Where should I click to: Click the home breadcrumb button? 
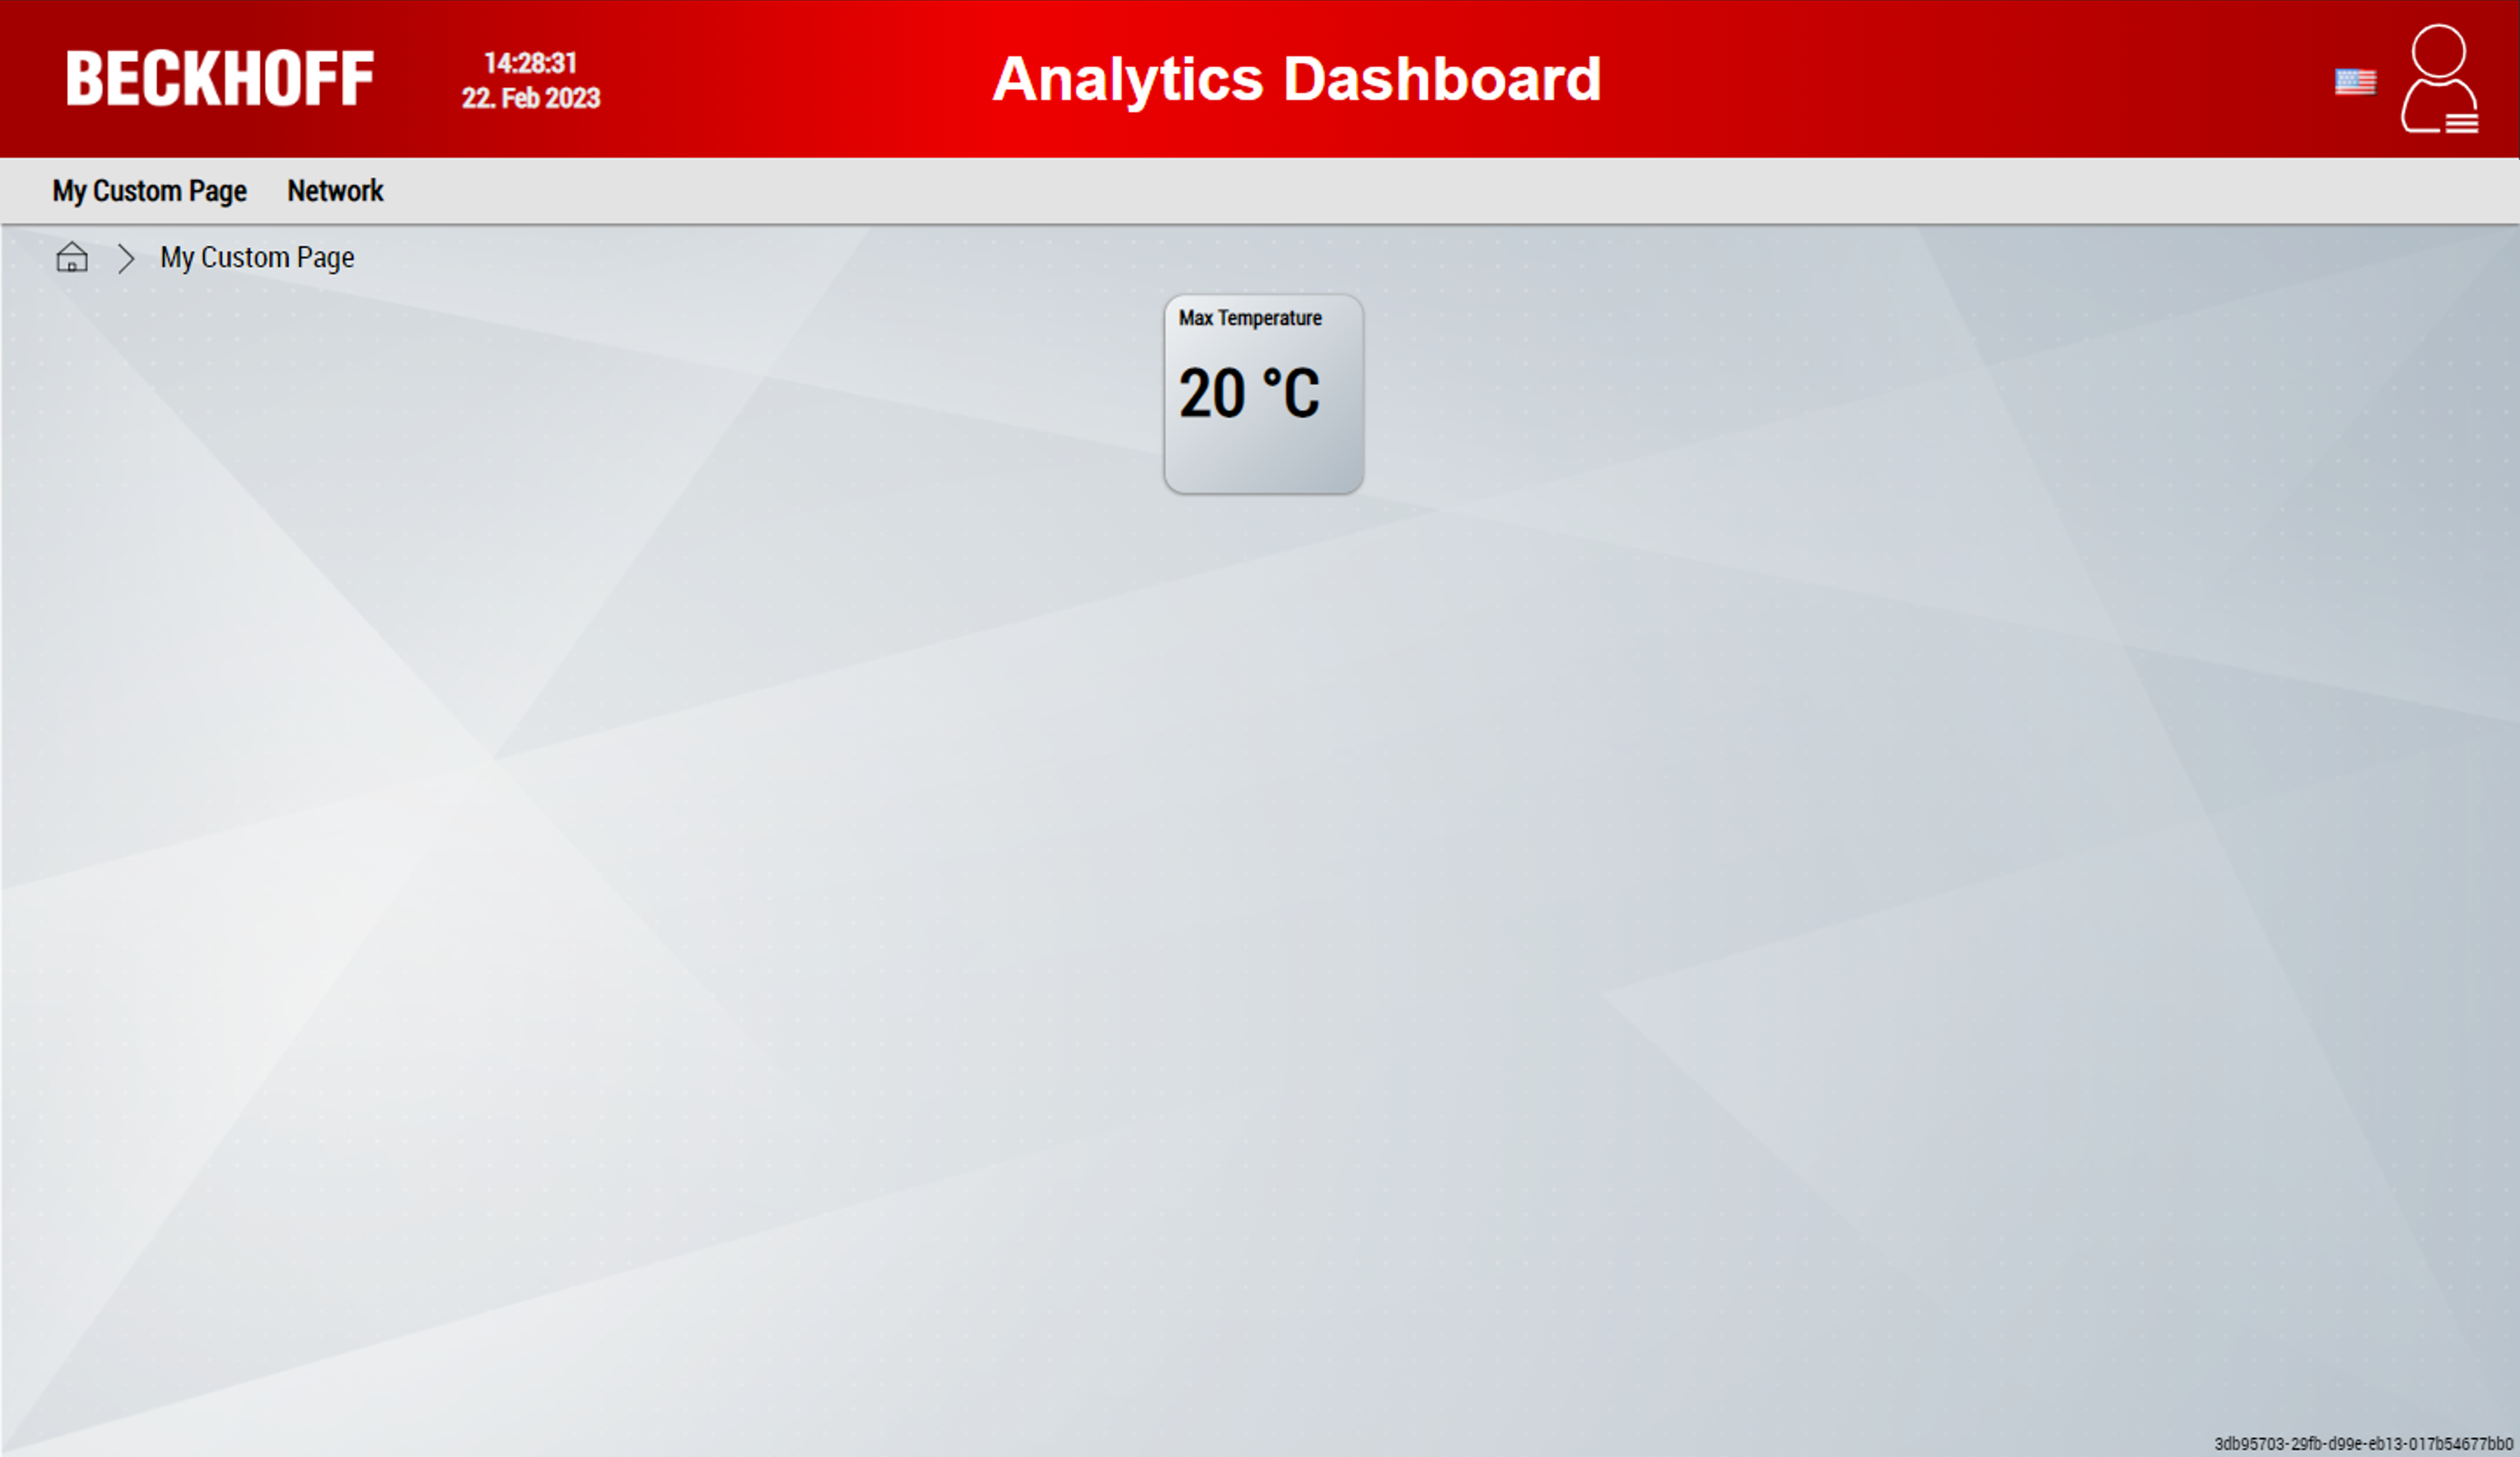click(69, 257)
